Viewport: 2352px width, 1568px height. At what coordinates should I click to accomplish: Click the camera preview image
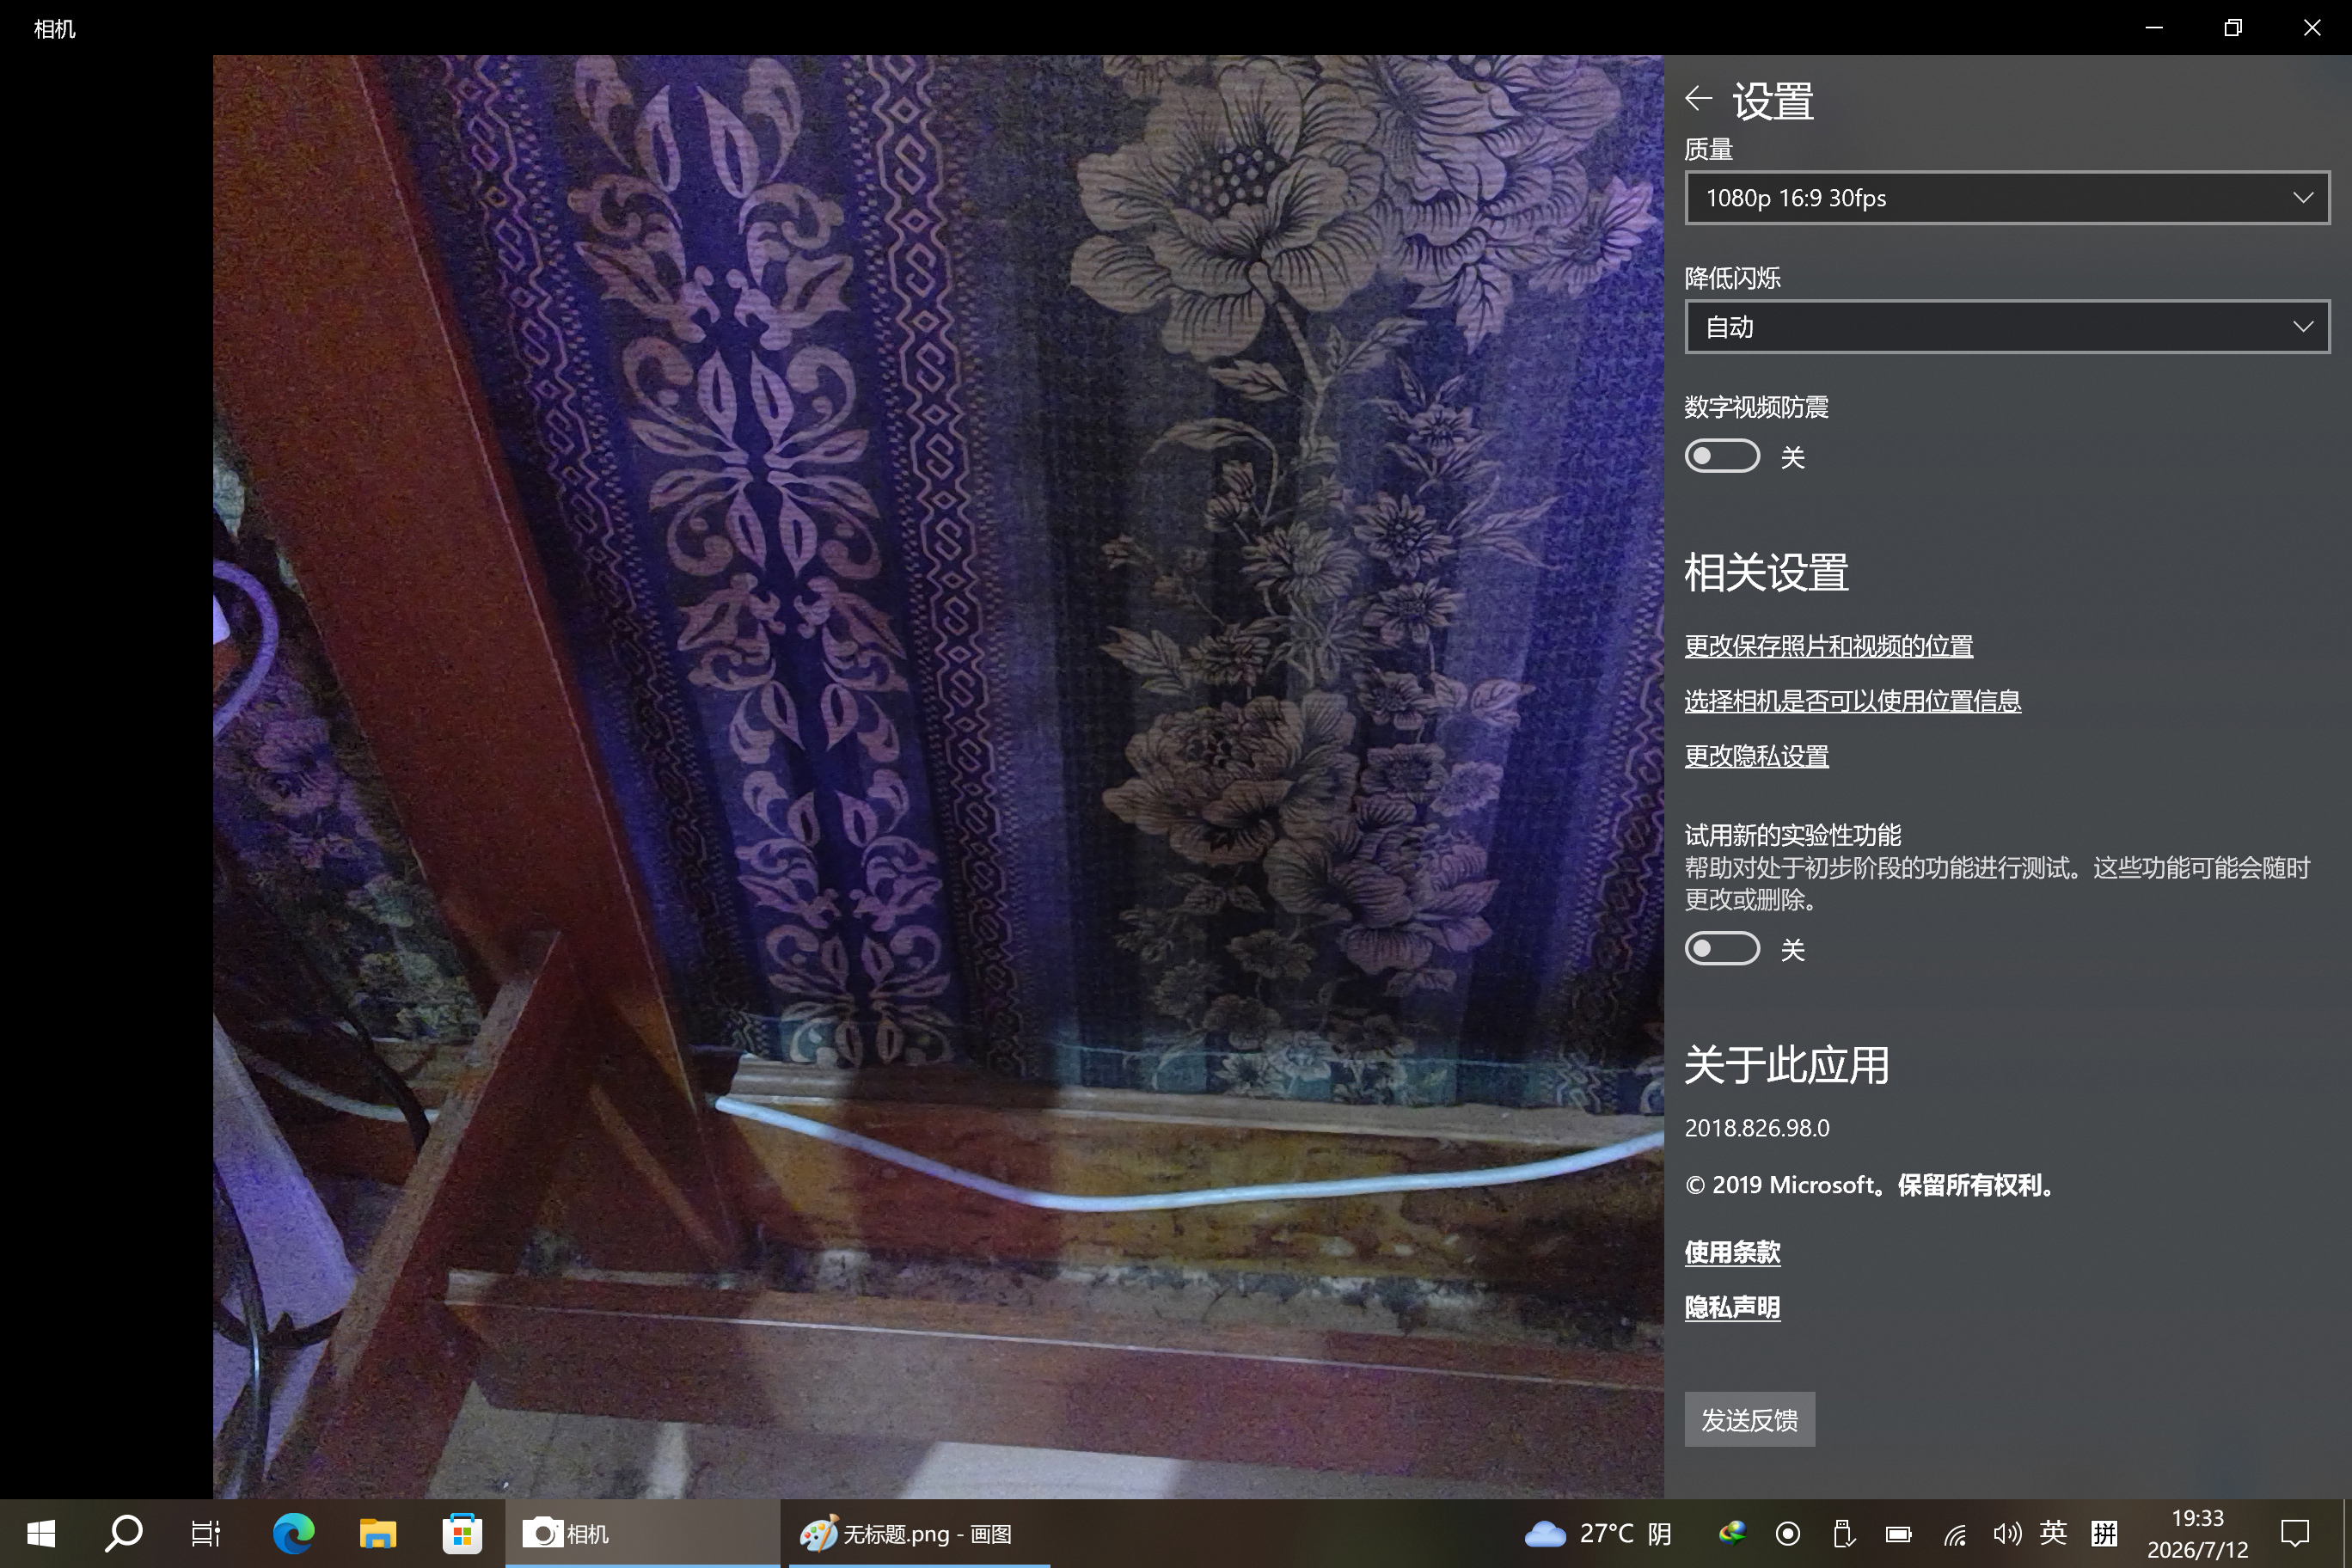pyautogui.click(x=938, y=777)
